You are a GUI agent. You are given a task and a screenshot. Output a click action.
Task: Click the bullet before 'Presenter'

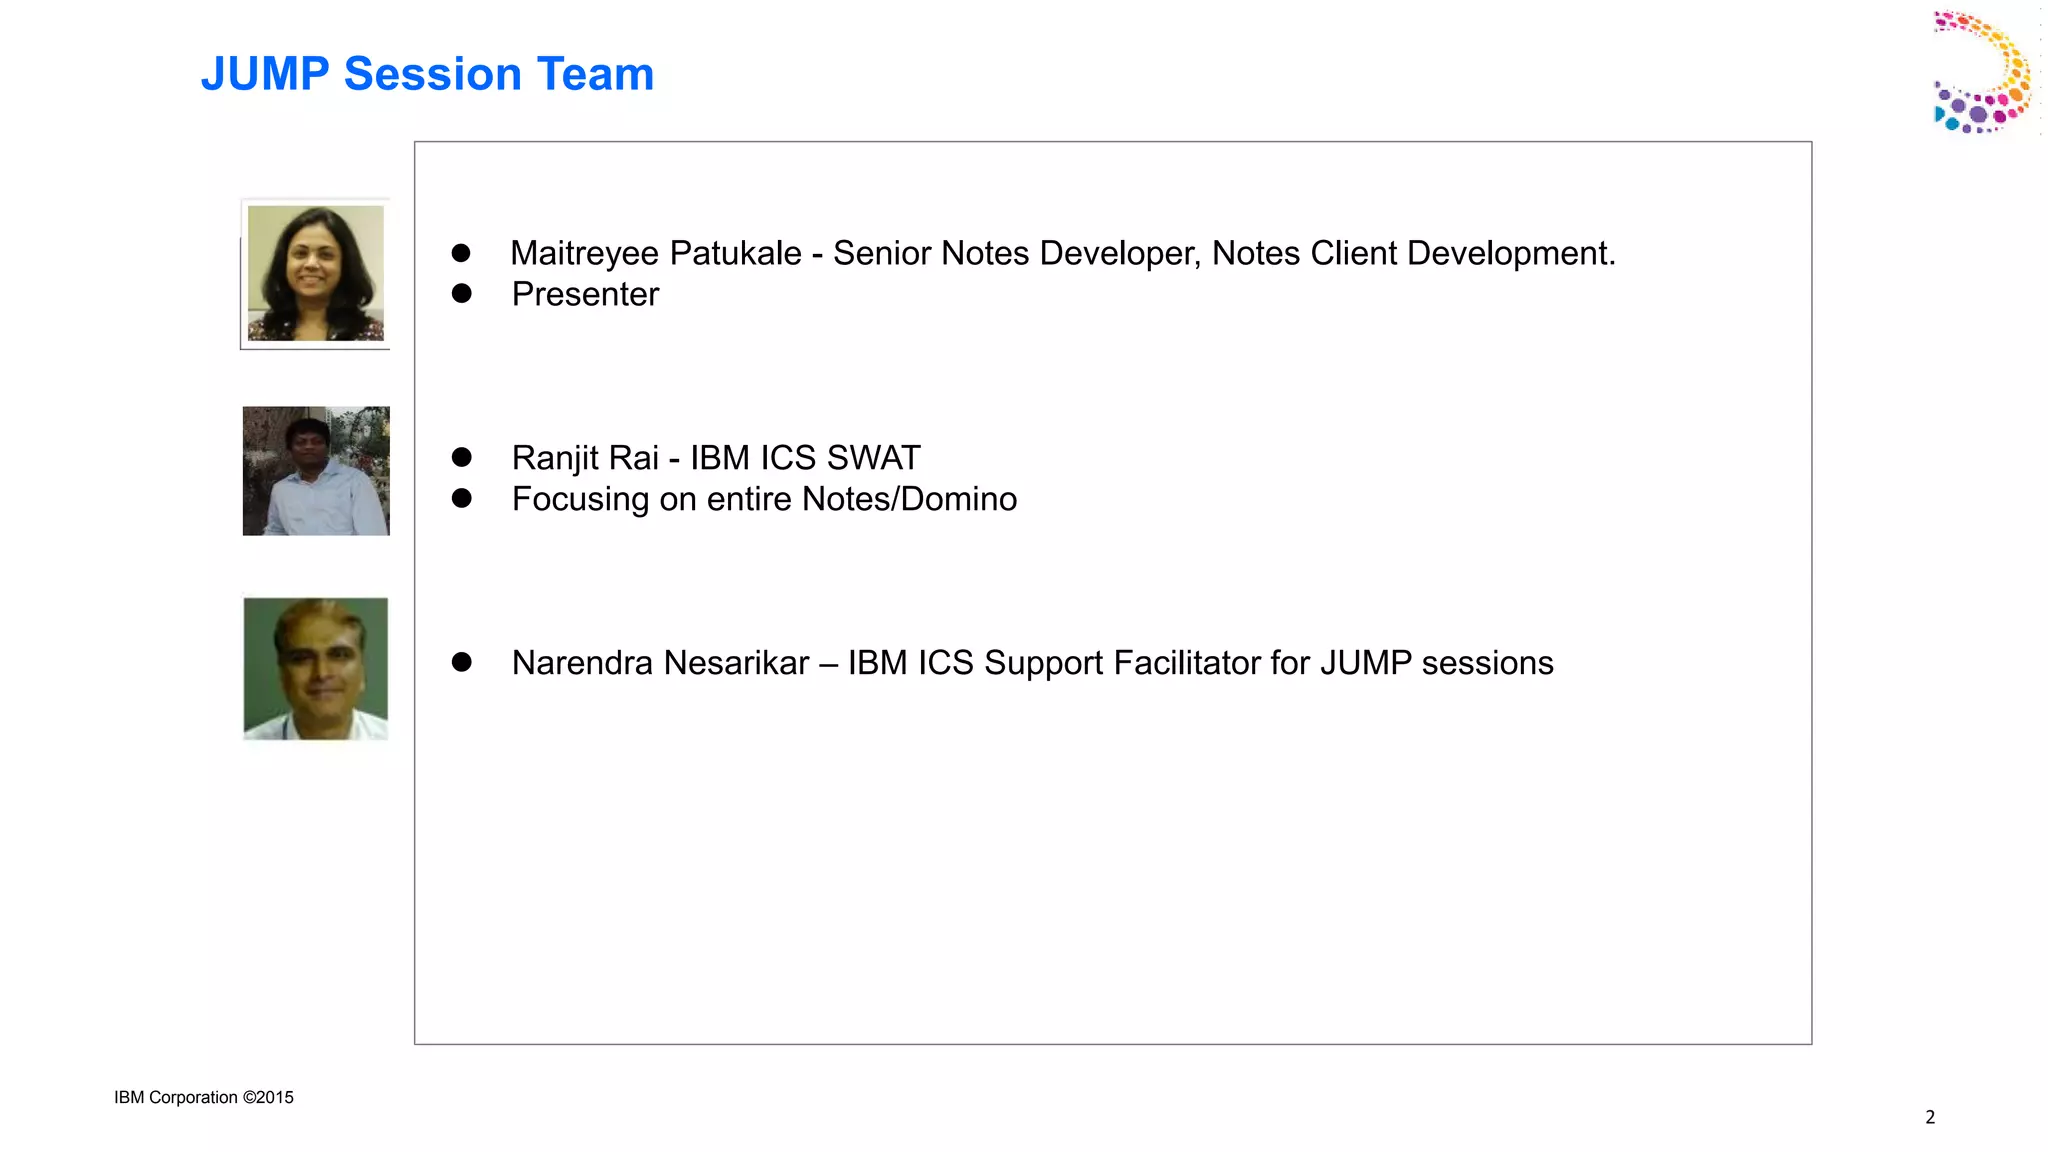[x=461, y=293]
